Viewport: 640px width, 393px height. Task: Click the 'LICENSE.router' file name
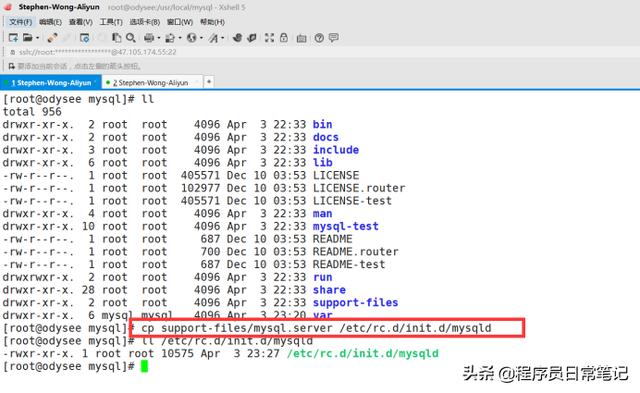pos(359,188)
